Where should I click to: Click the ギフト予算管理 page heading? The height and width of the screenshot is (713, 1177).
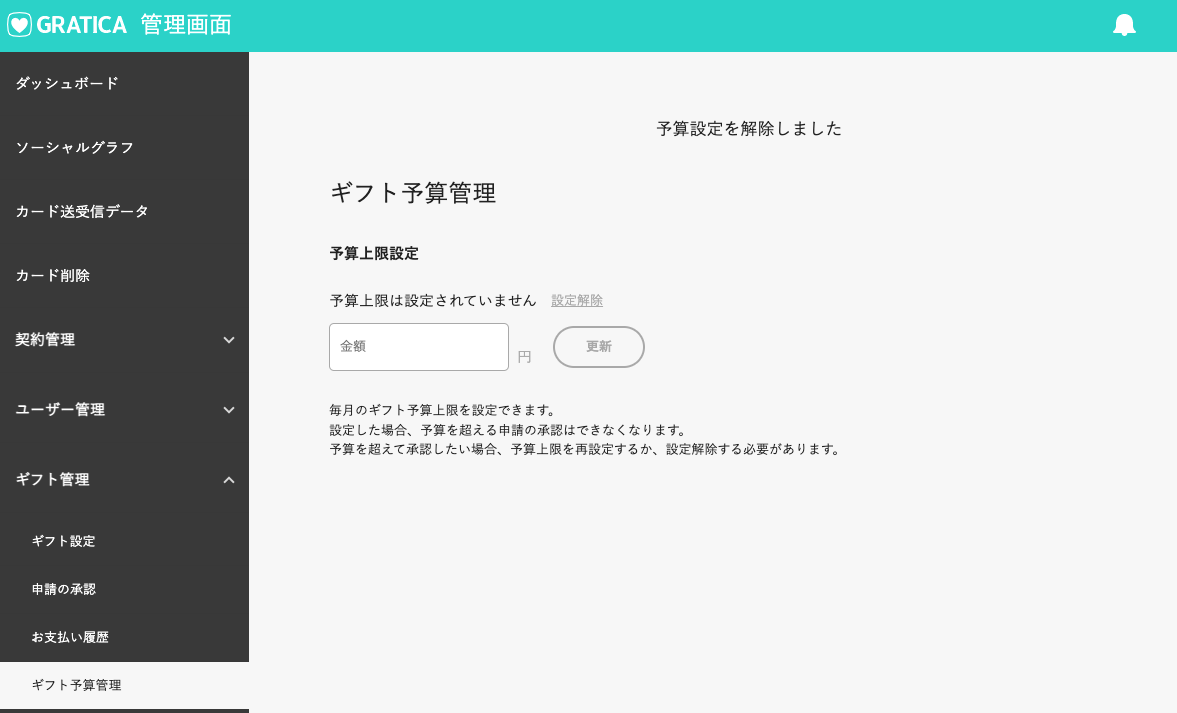click(413, 193)
